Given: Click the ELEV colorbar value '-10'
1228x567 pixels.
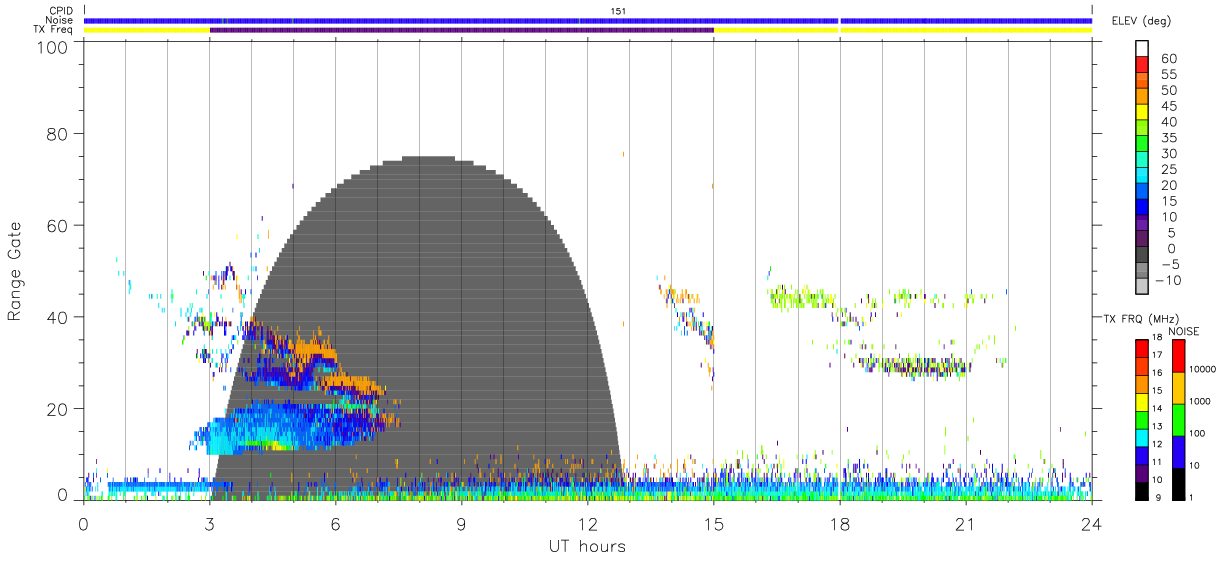Looking at the screenshot, I should pos(1170,280).
